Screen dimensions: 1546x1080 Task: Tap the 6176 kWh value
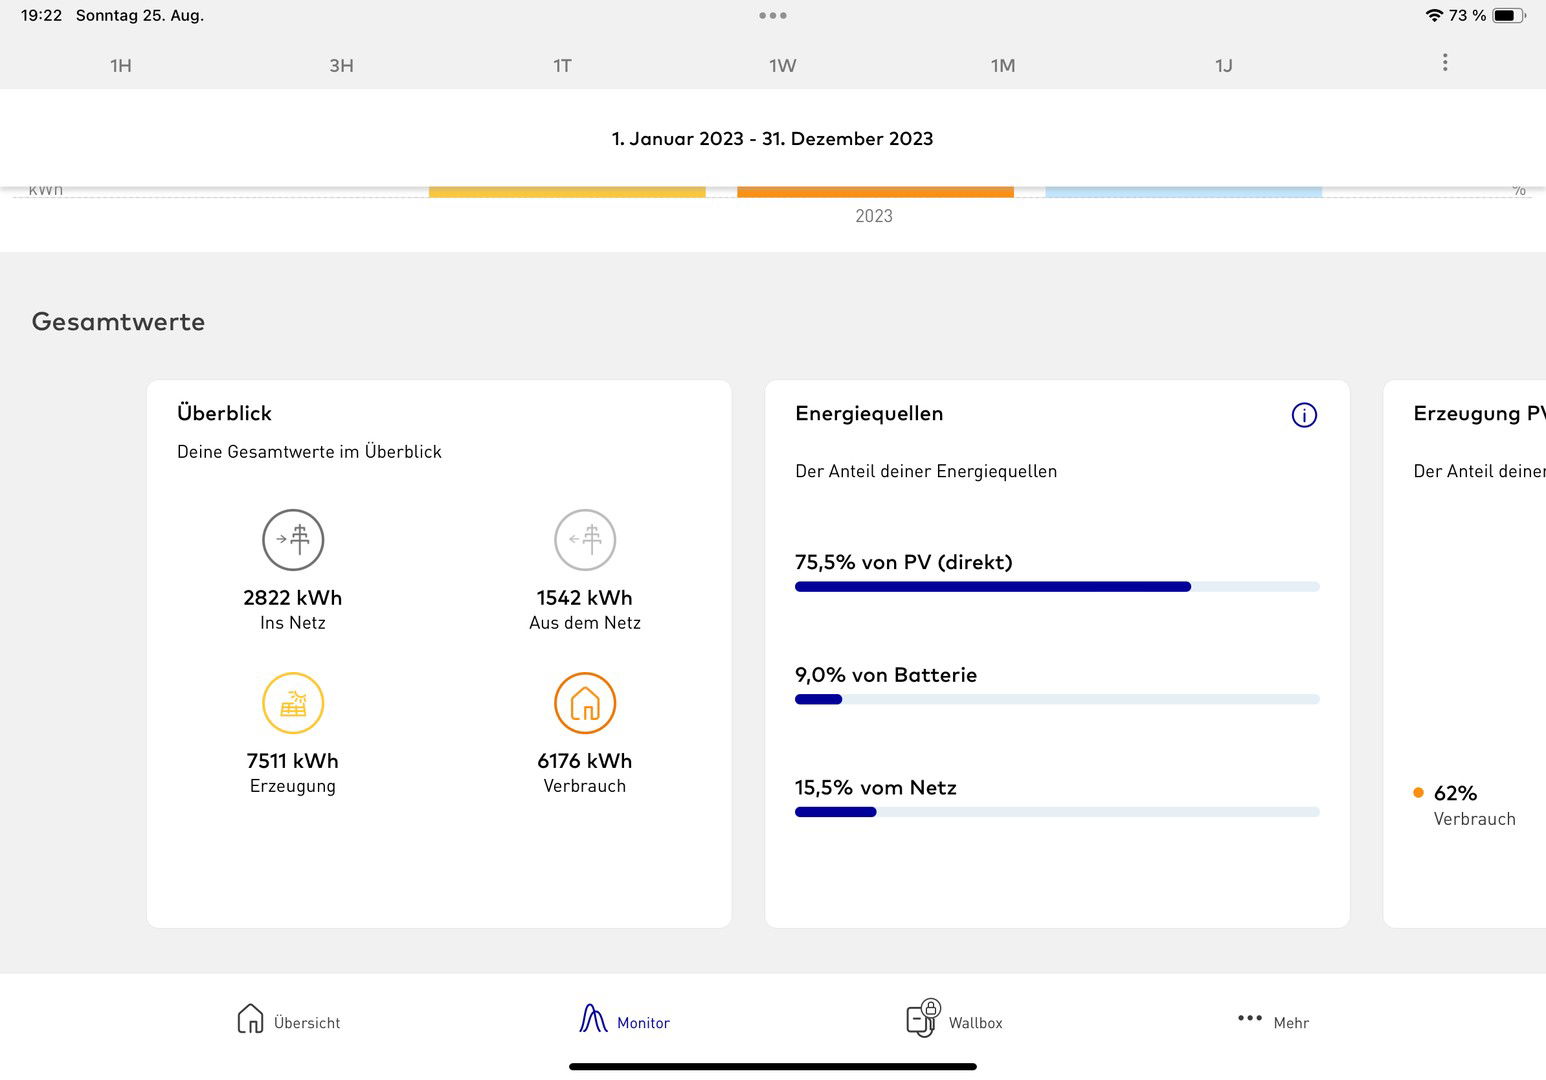pyautogui.click(x=585, y=761)
